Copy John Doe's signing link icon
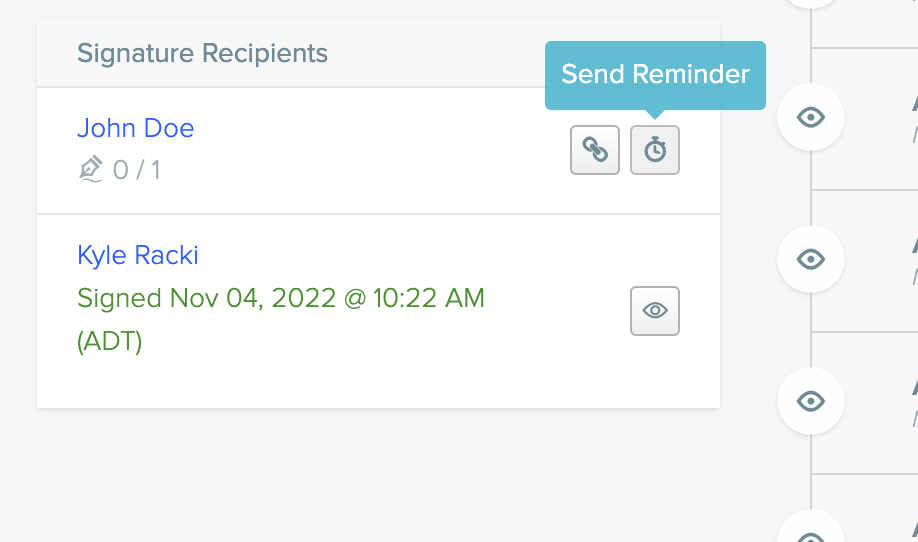The image size is (918, 542). [595, 150]
